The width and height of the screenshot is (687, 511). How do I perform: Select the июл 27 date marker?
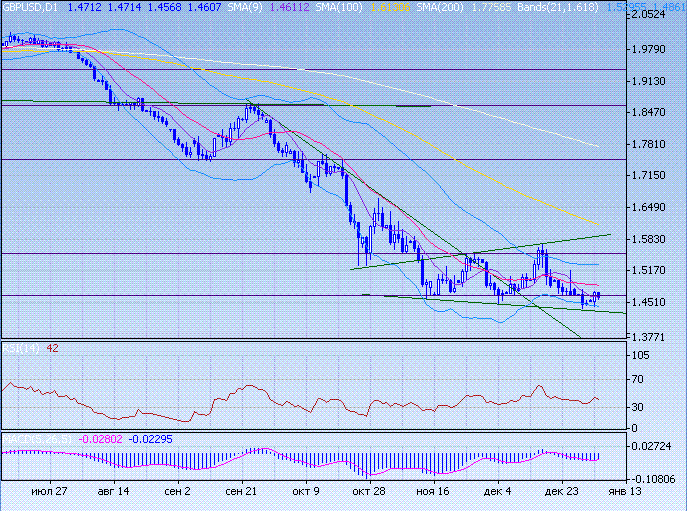click(x=49, y=492)
